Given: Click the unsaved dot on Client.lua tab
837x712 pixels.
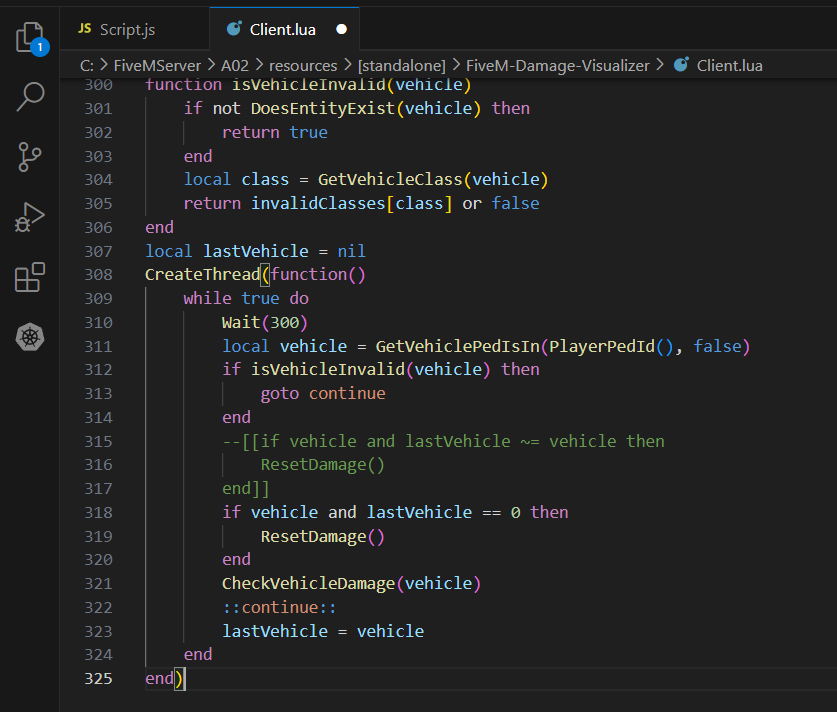Looking at the screenshot, I should click(x=340, y=30).
